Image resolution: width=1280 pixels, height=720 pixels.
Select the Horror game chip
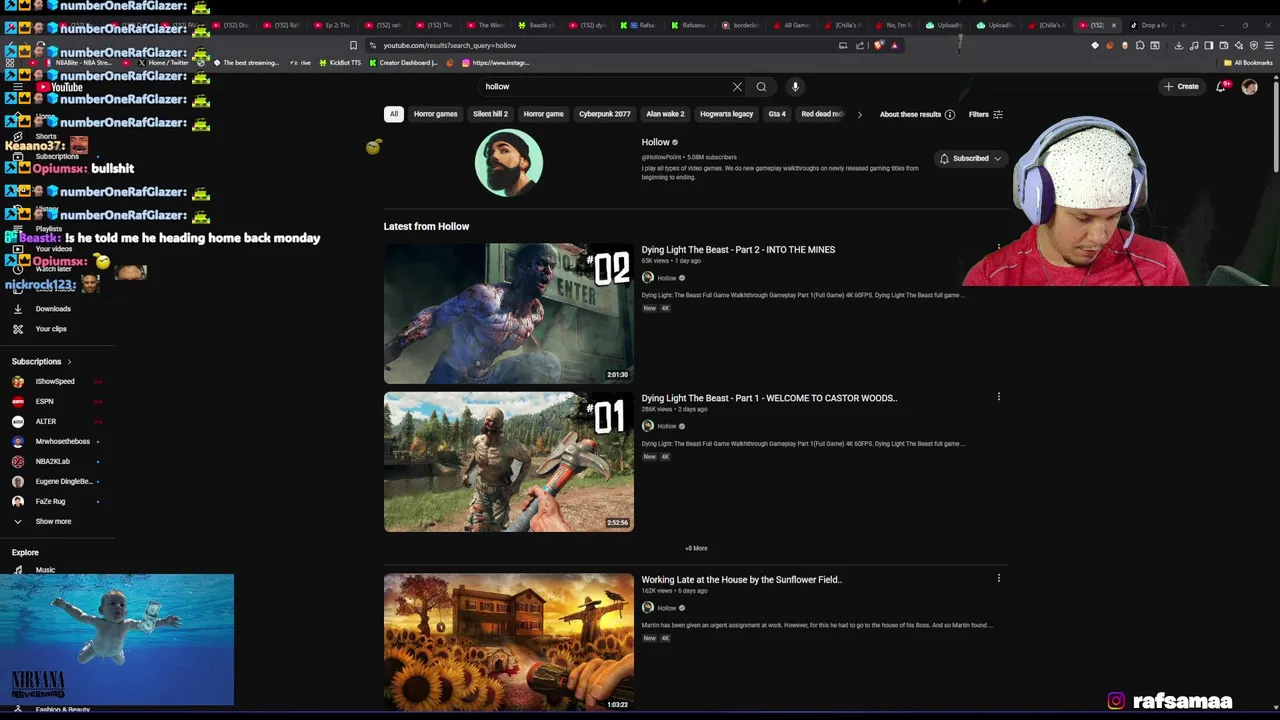point(543,114)
